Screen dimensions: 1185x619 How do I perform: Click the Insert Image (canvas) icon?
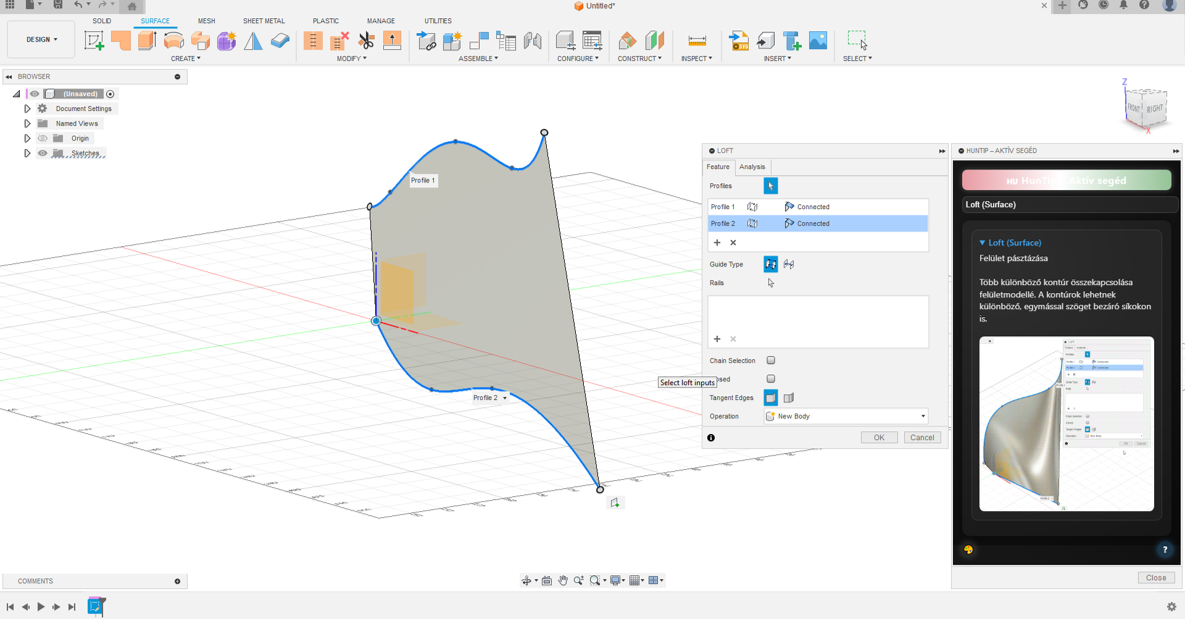tap(818, 40)
